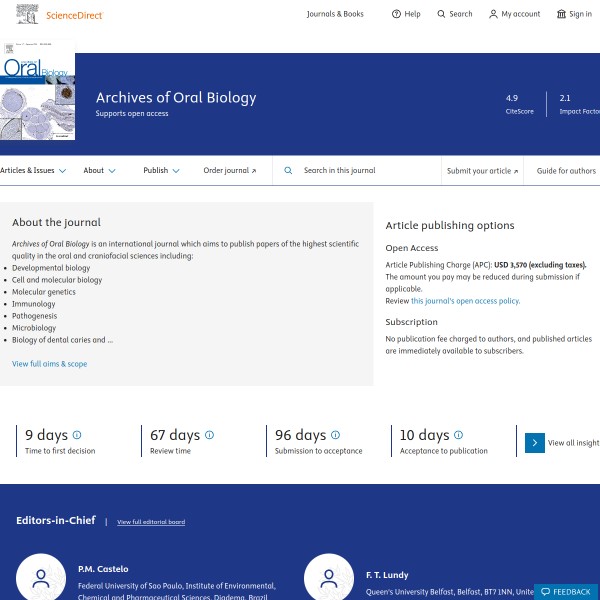The height and width of the screenshot is (600, 600).
Task: Click the Sign in institution icon
Action: point(561,14)
